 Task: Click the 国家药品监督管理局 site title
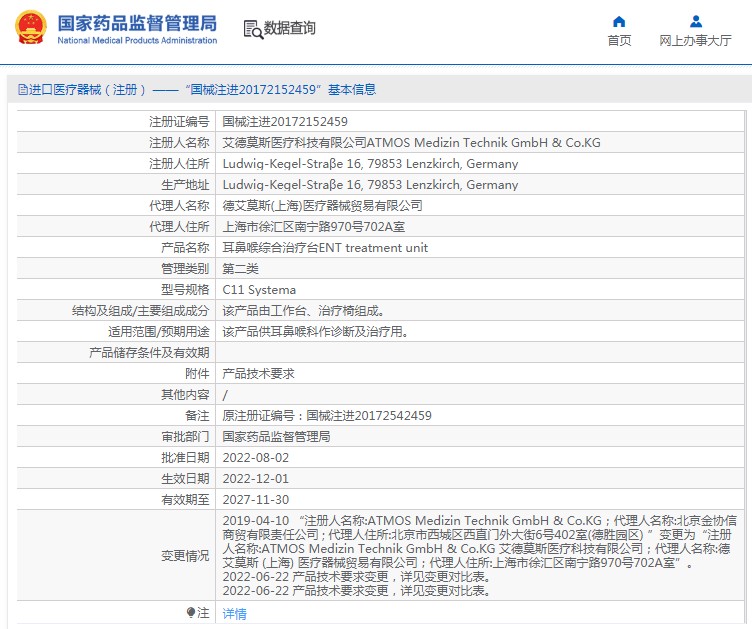point(137,23)
